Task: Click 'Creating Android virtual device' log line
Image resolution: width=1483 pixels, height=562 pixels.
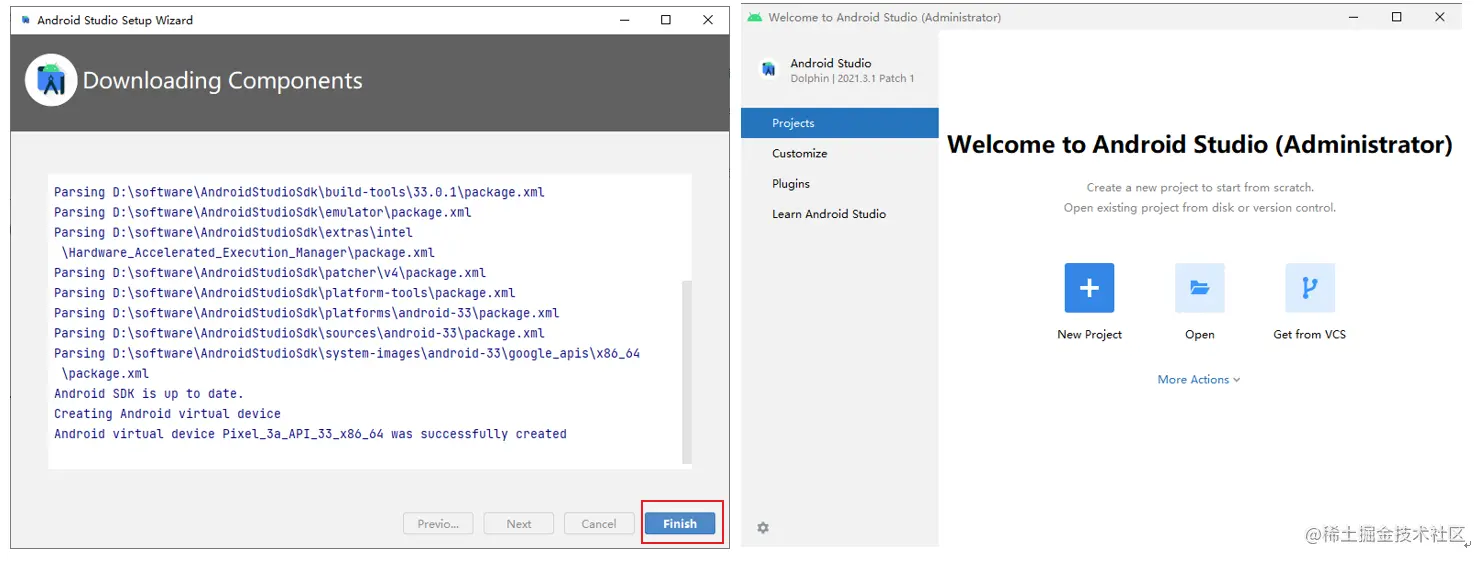Action: (x=167, y=413)
